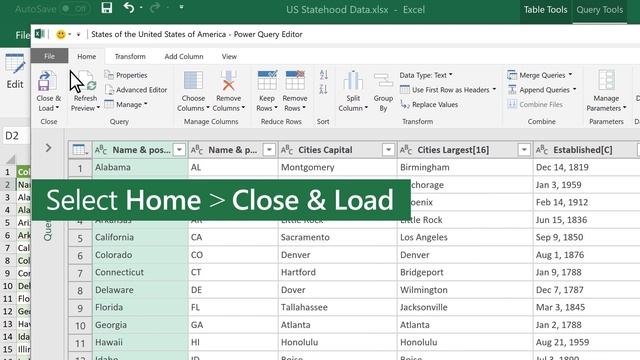Click the Choose Columns icon
The image size is (640, 360).
(193, 80)
